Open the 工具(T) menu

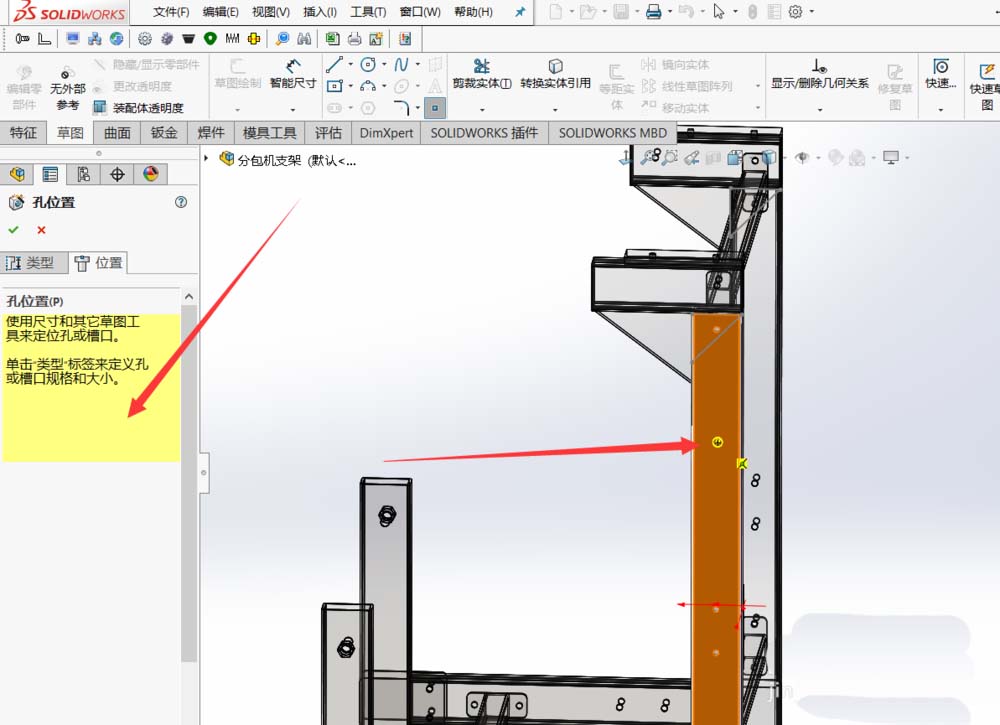click(368, 12)
